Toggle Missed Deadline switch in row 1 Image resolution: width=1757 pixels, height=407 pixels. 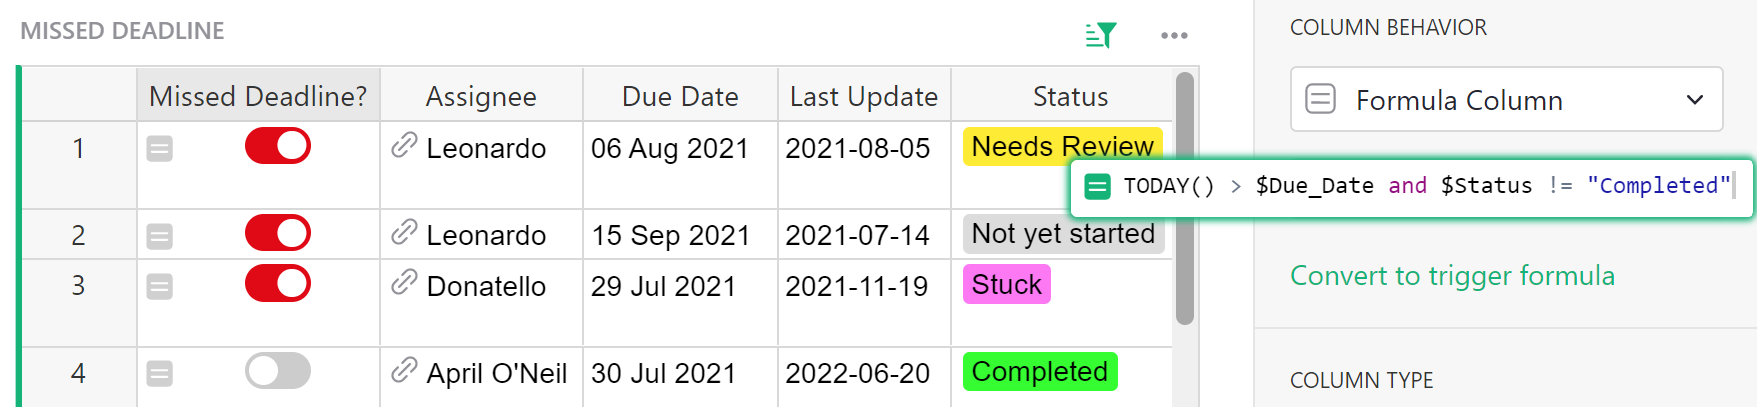(x=278, y=146)
